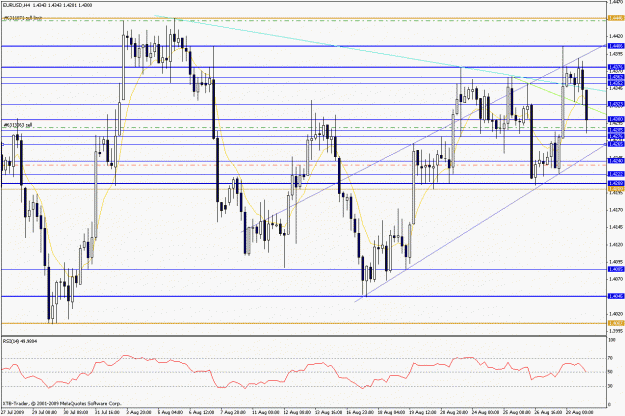Select the blue 1.4045 horizontal line price tag

(616, 296)
